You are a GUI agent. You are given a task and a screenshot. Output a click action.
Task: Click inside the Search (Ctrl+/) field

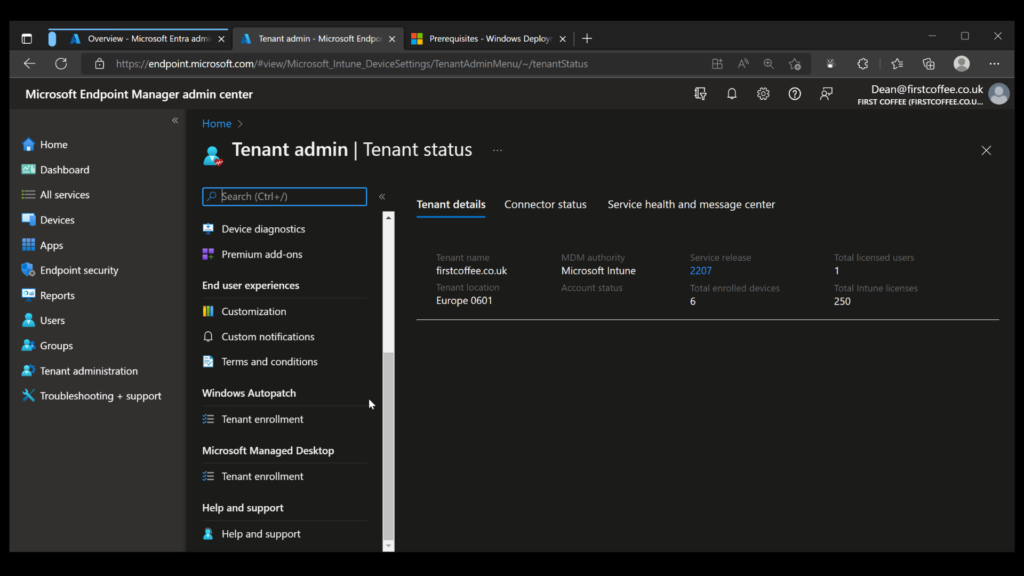pyautogui.click(x=284, y=197)
